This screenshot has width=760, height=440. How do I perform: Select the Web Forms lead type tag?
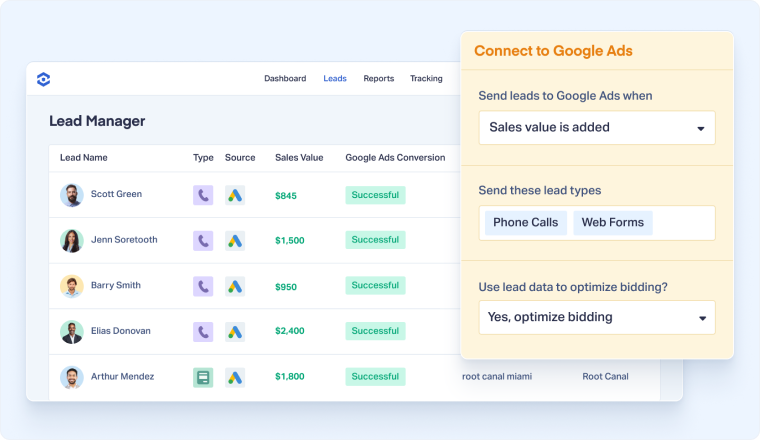pyautogui.click(x=613, y=223)
